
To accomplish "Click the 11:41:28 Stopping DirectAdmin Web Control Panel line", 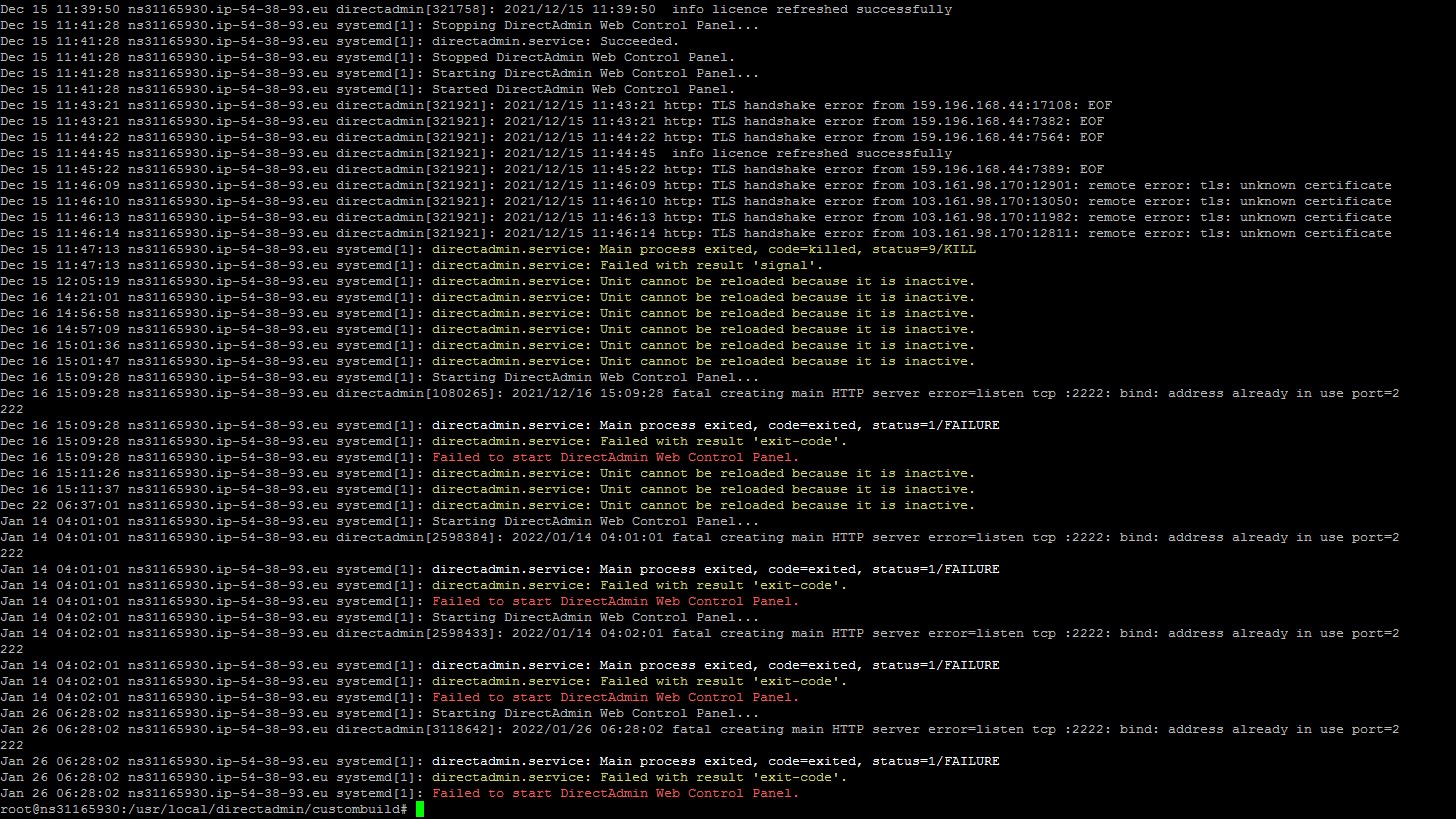I will pos(380,25).
